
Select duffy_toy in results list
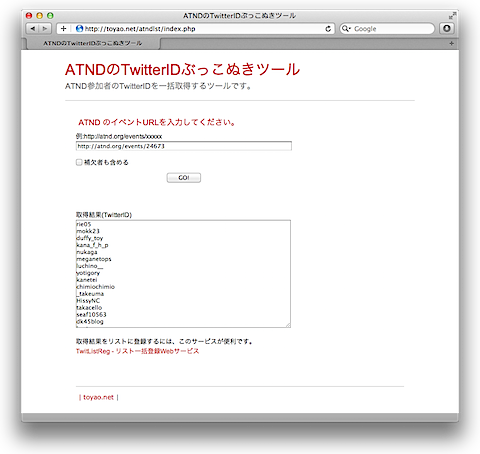[x=90, y=238]
